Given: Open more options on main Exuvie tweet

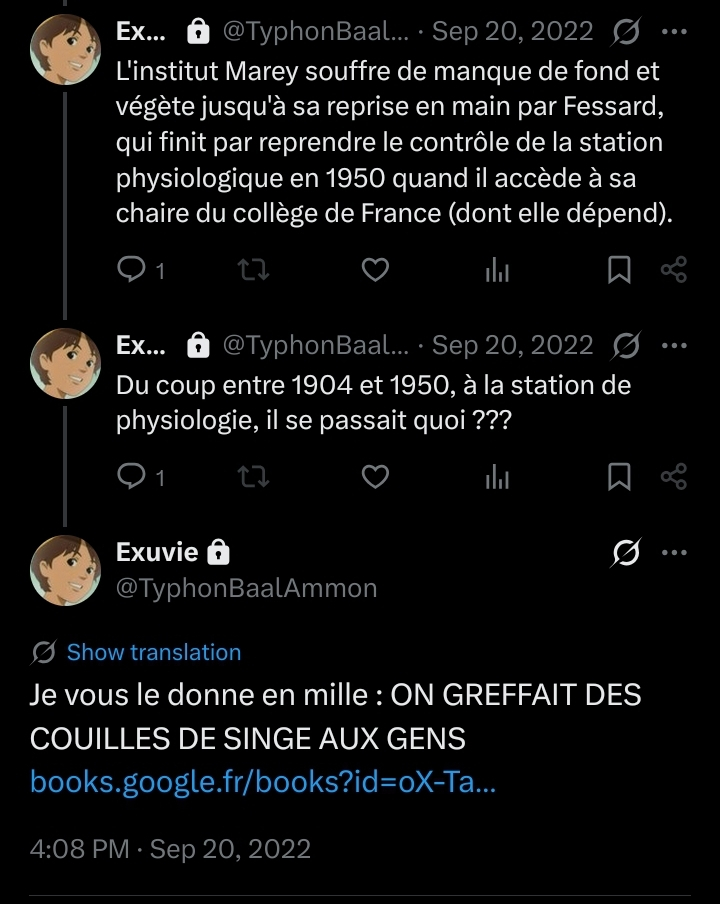Looking at the screenshot, I should coord(675,553).
